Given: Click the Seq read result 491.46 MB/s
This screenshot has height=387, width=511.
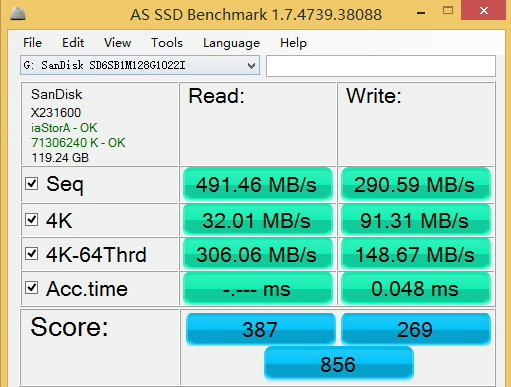Looking at the screenshot, I should click(258, 184).
